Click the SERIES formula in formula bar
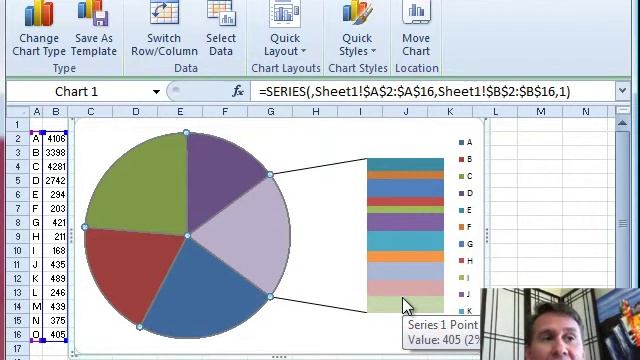 point(414,91)
